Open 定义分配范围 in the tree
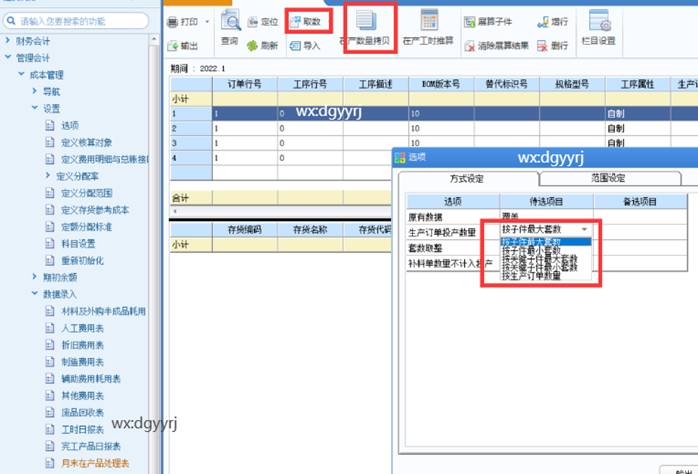Viewport: 698px width, 474px height. point(86,193)
